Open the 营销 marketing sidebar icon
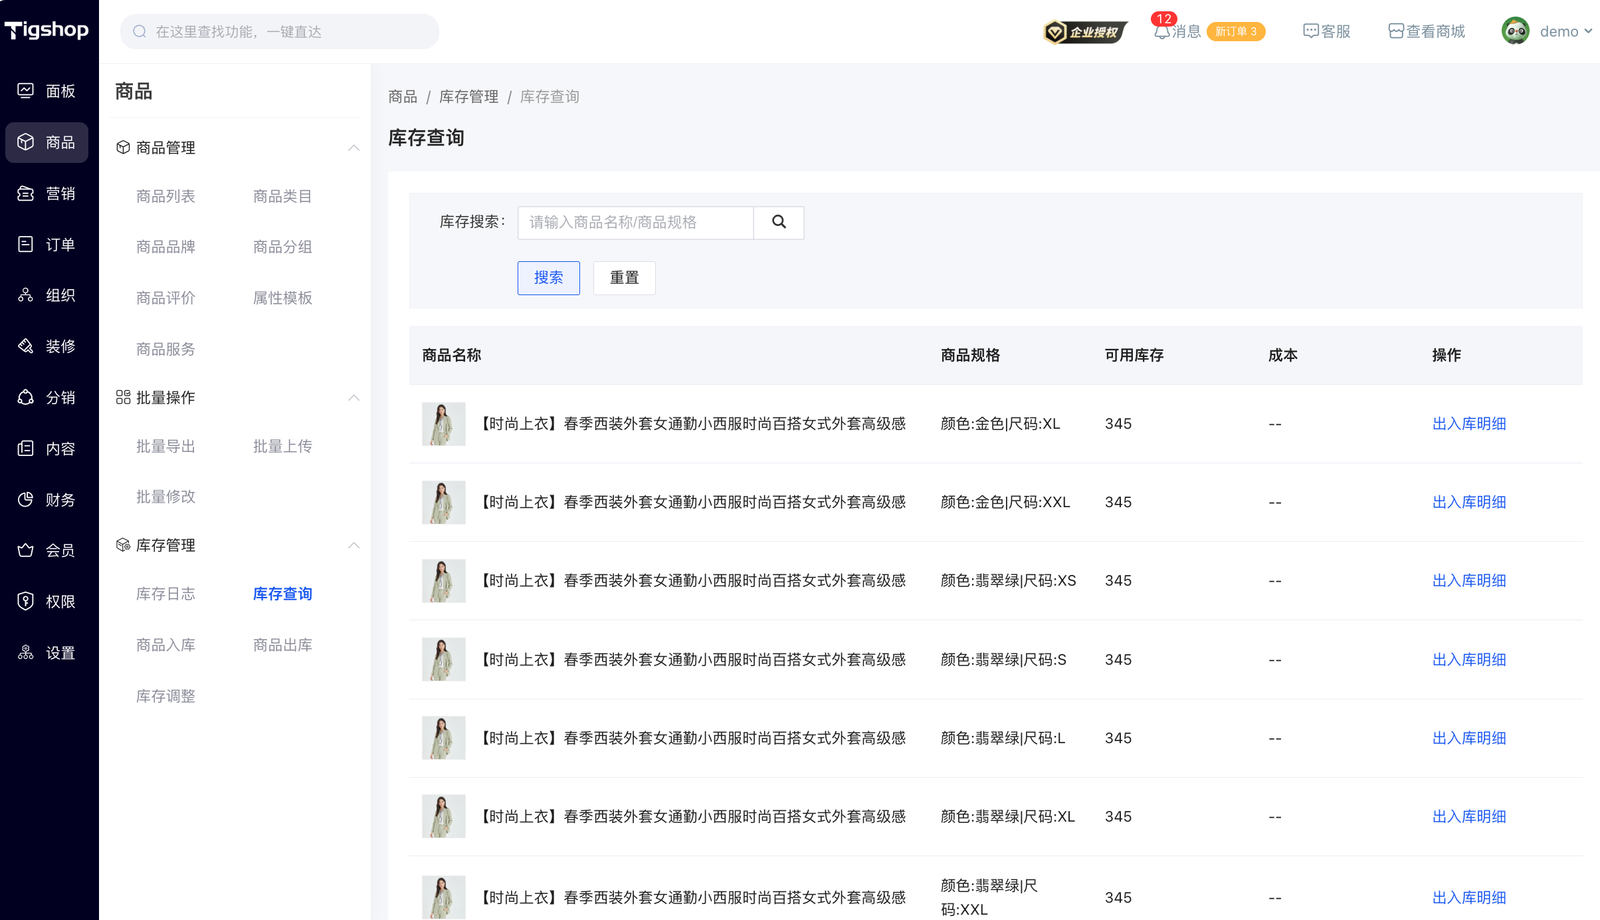 pyautogui.click(x=26, y=193)
